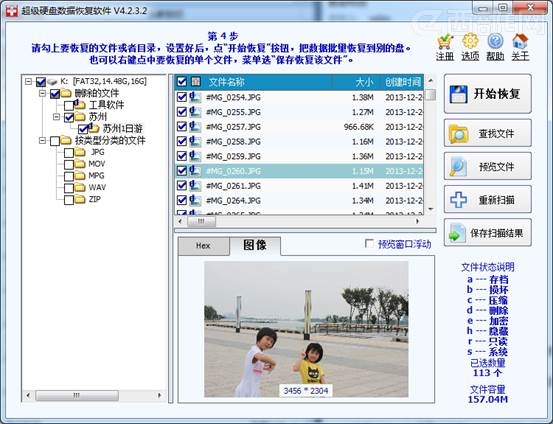The width and height of the screenshot is (553, 424).
Task: Uncheck the #MG_0254.JPG file checkbox
Action: click(x=182, y=97)
